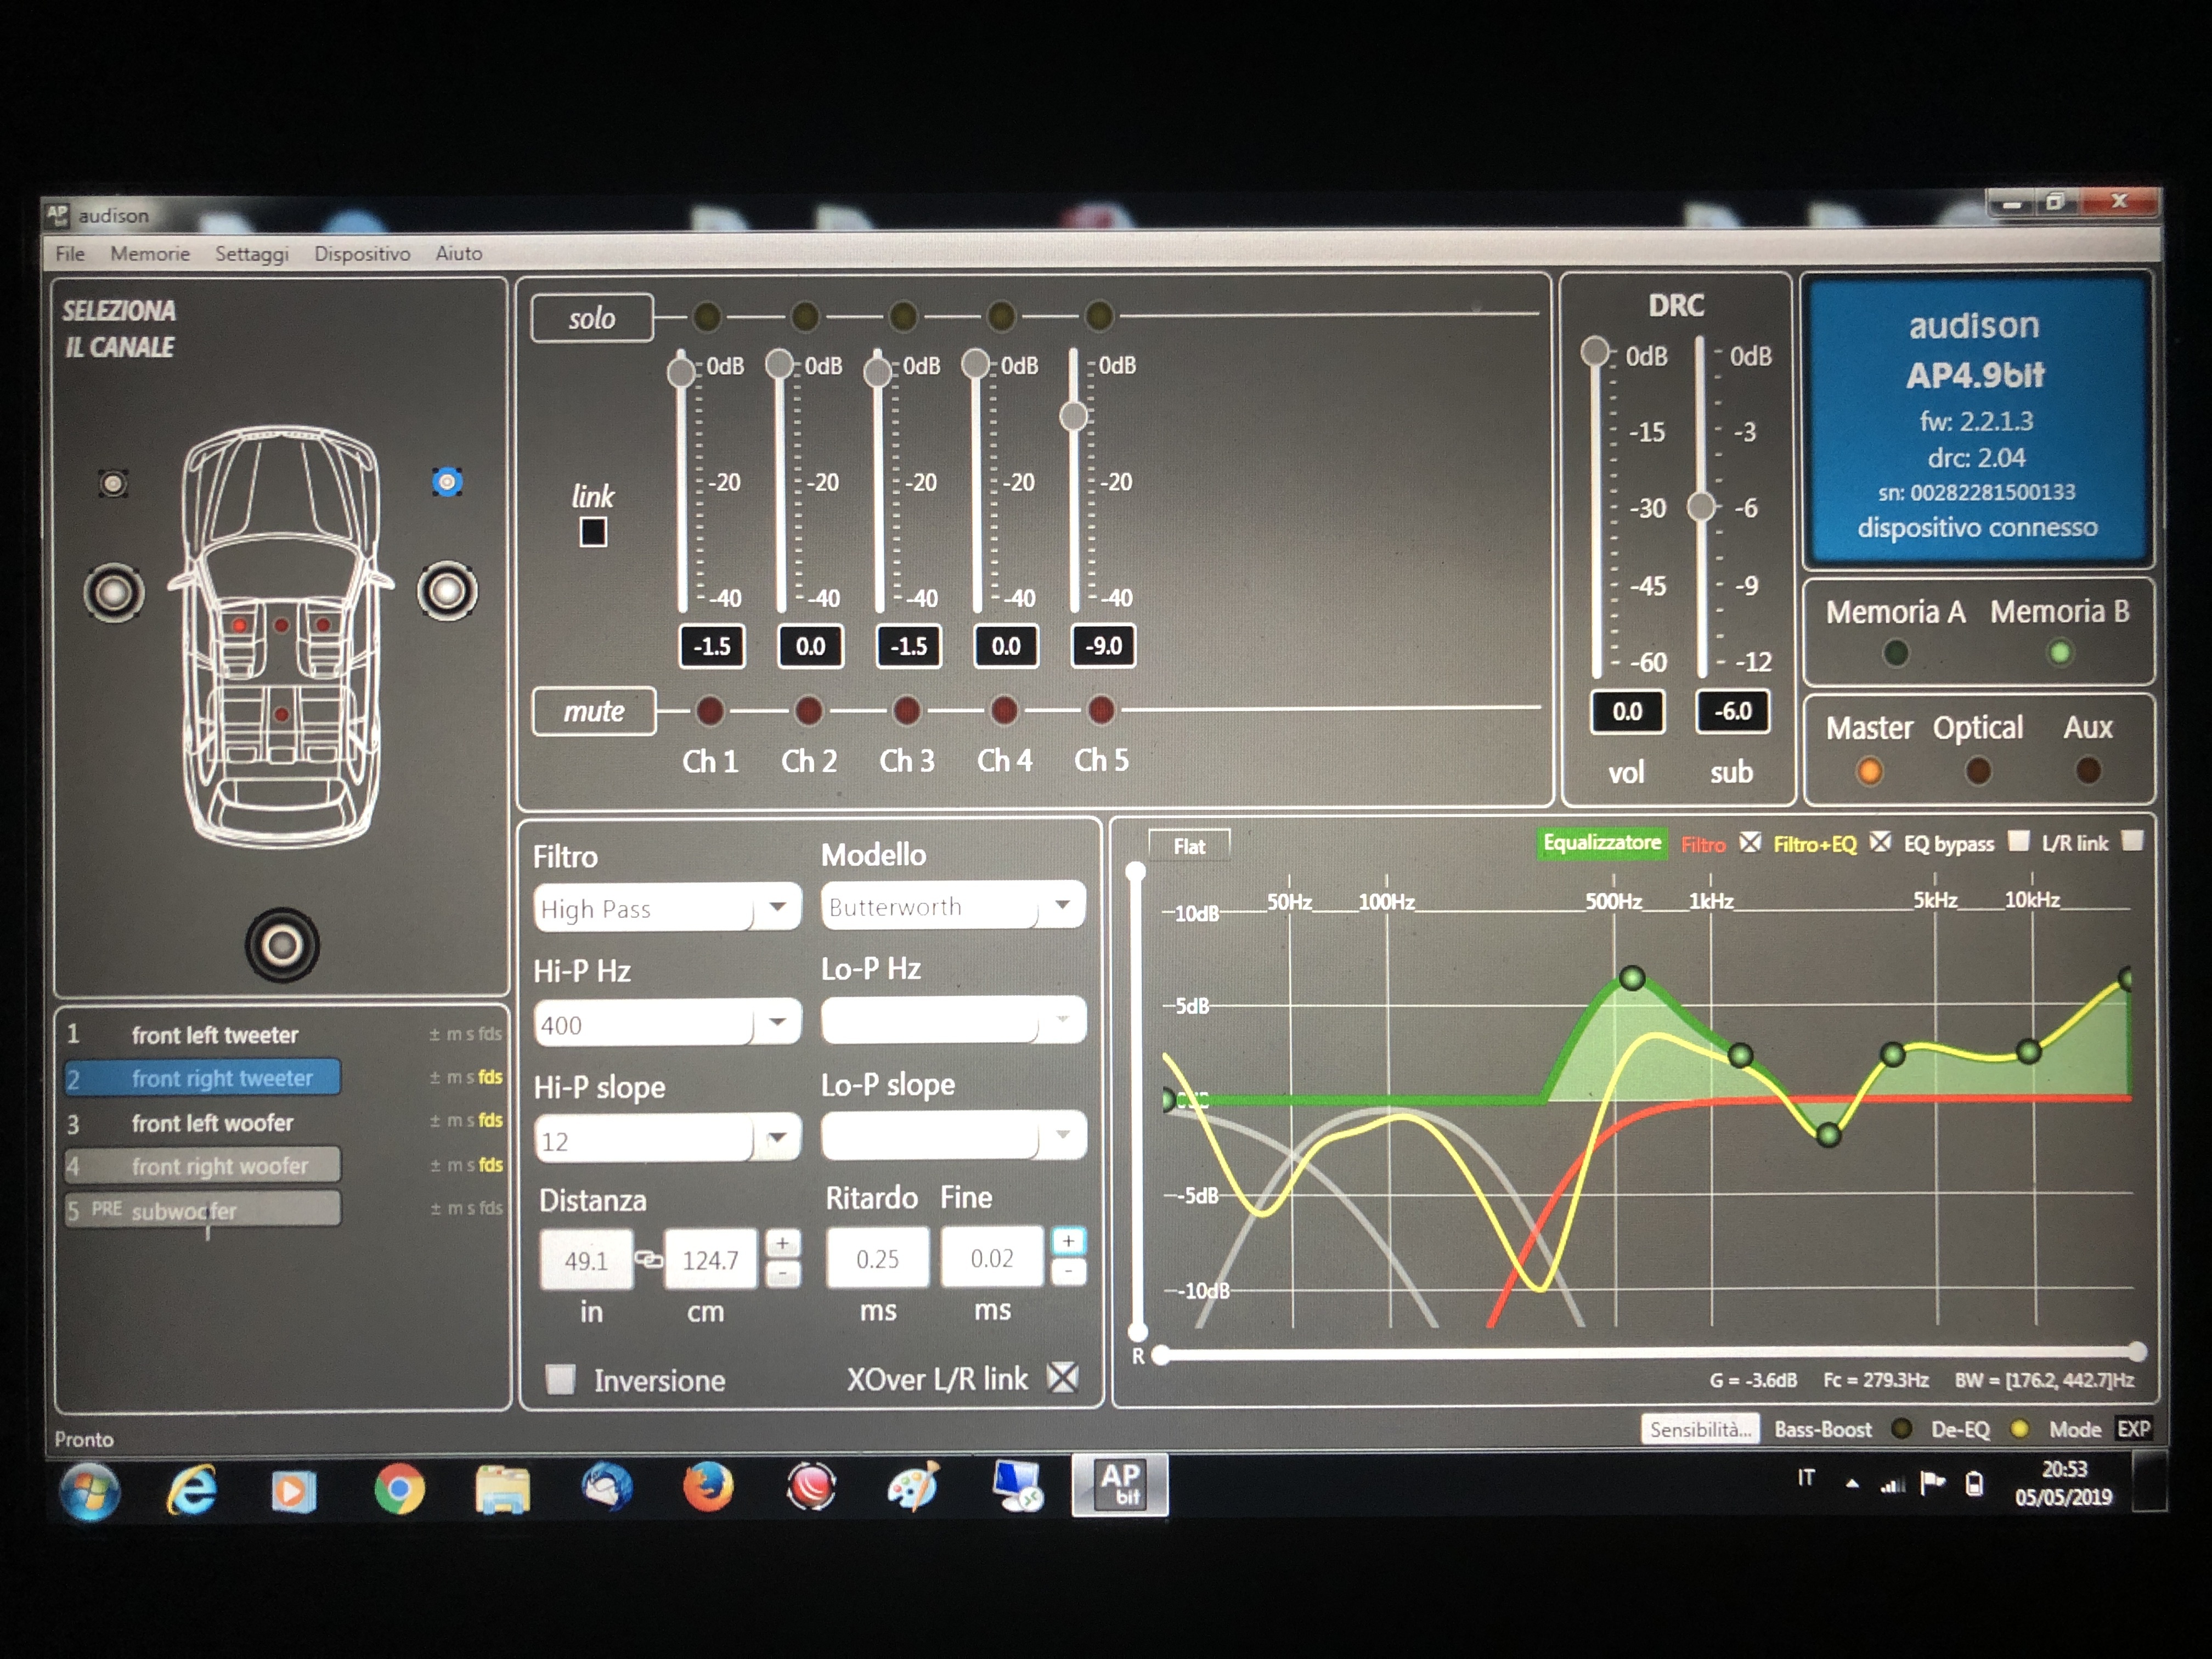The height and width of the screenshot is (1659, 2212).
Task: Open the Paint palette taskbar icon
Action: tap(913, 1486)
